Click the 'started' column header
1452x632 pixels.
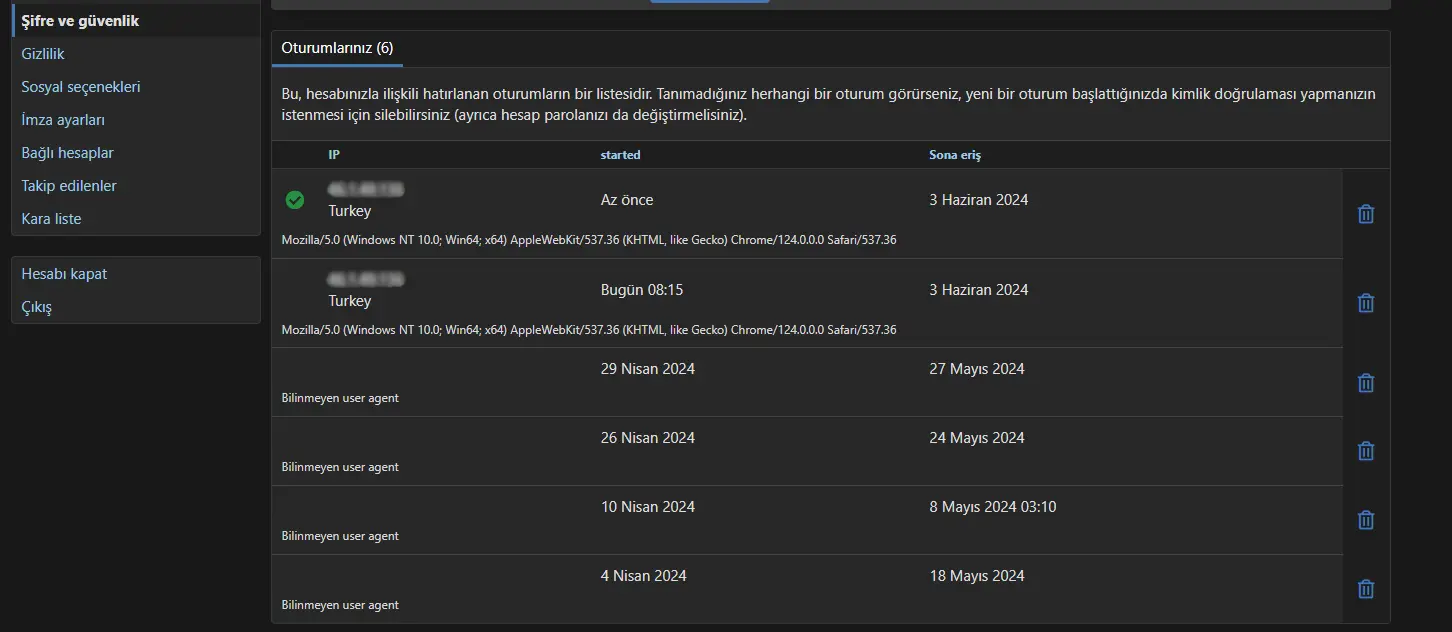tap(620, 155)
